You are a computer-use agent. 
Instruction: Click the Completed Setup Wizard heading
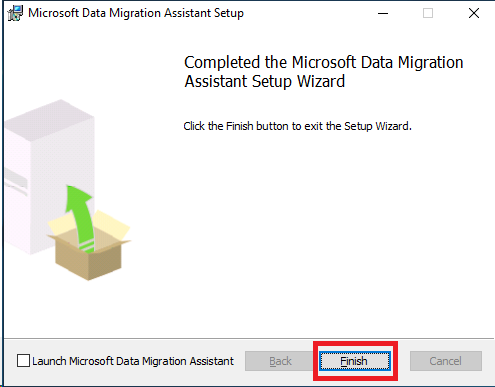[x=324, y=72]
